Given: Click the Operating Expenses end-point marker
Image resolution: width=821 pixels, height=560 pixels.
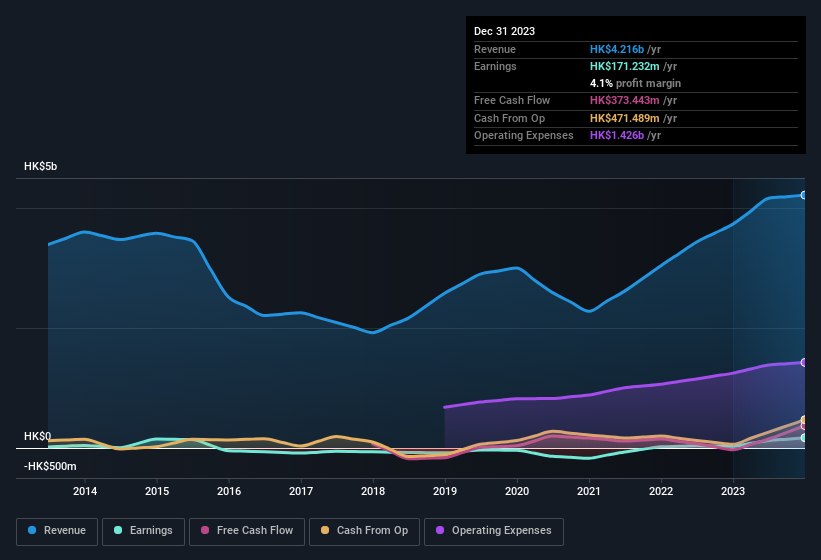Looking at the screenshot, I should [804, 362].
